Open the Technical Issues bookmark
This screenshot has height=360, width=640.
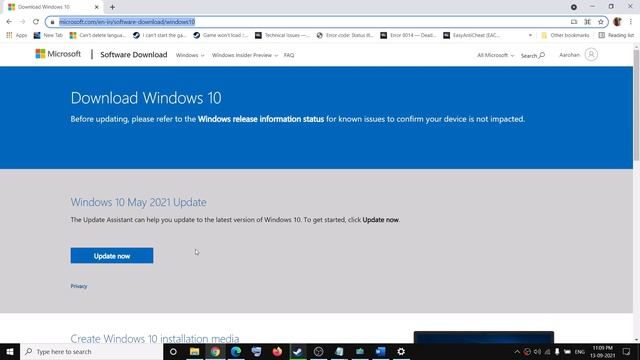[282, 36]
